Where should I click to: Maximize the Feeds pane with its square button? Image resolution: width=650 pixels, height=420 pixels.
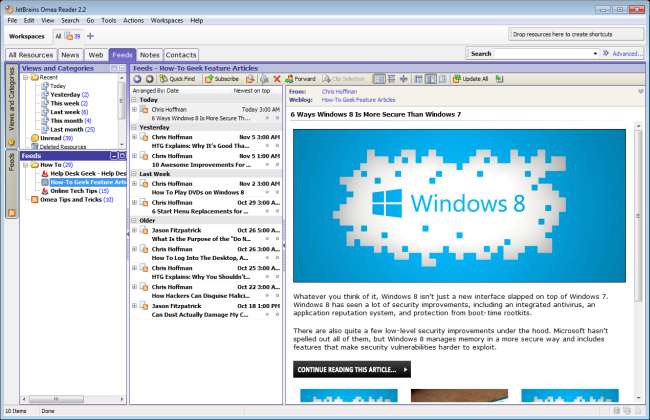[122, 156]
